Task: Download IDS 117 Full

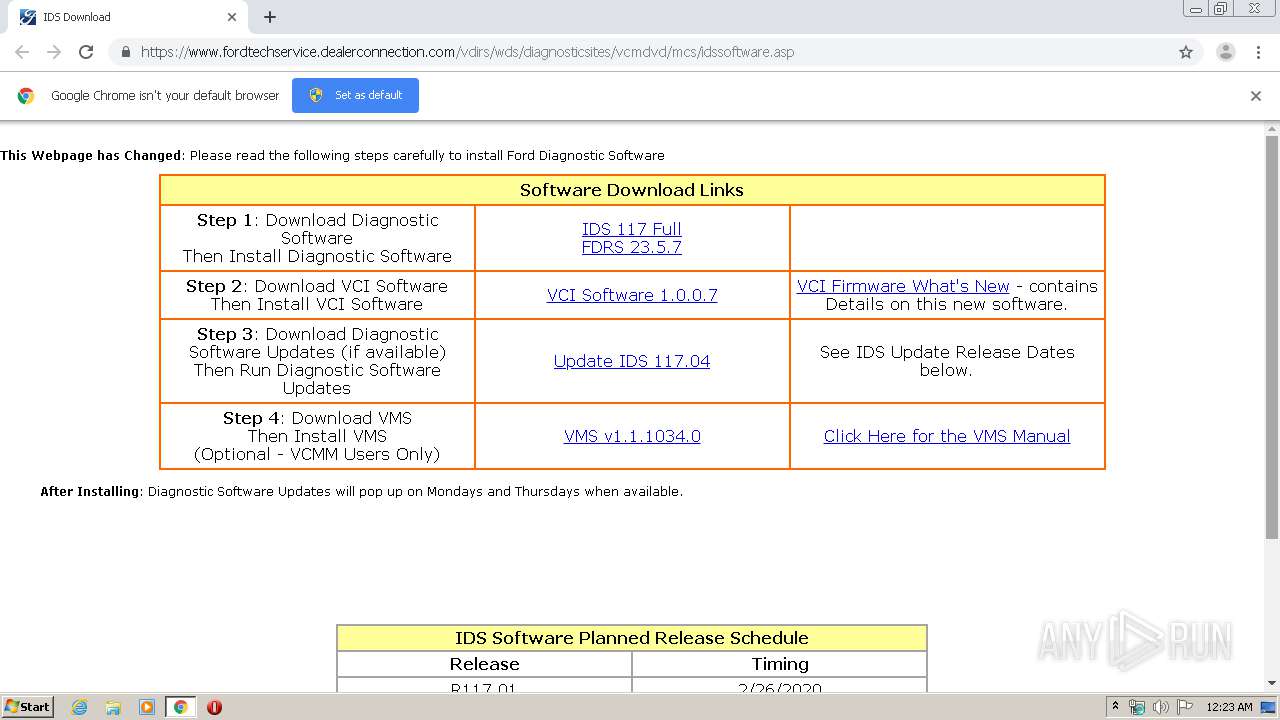Action: click(632, 229)
